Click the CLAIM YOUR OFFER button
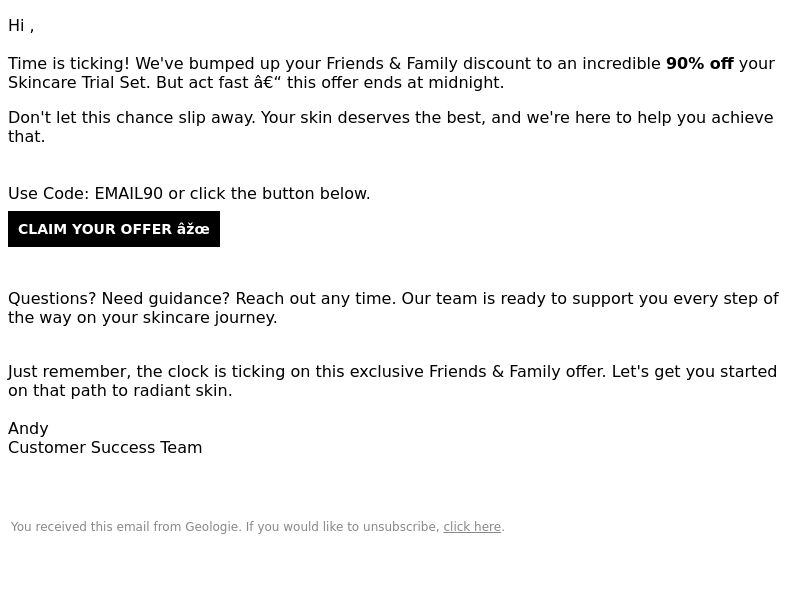The width and height of the screenshot is (800, 600). coord(114,229)
